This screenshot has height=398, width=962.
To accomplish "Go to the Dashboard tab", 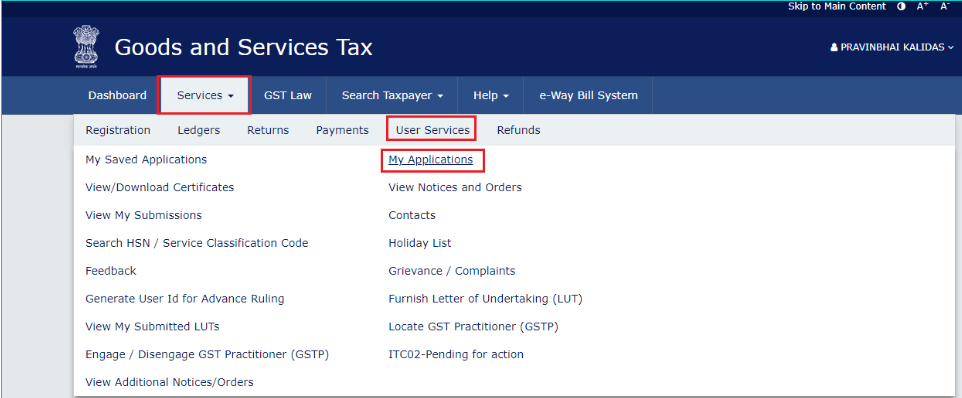I will tap(117, 95).
